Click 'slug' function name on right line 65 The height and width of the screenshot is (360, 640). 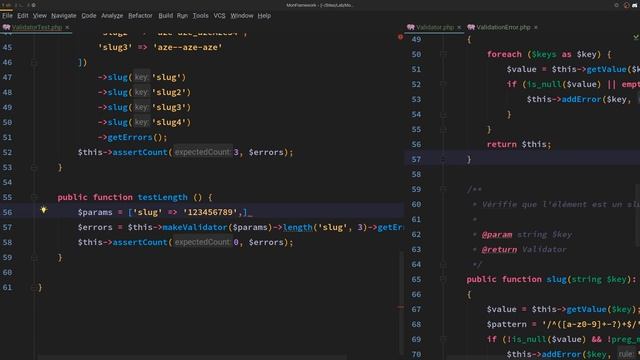click(x=556, y=279)
